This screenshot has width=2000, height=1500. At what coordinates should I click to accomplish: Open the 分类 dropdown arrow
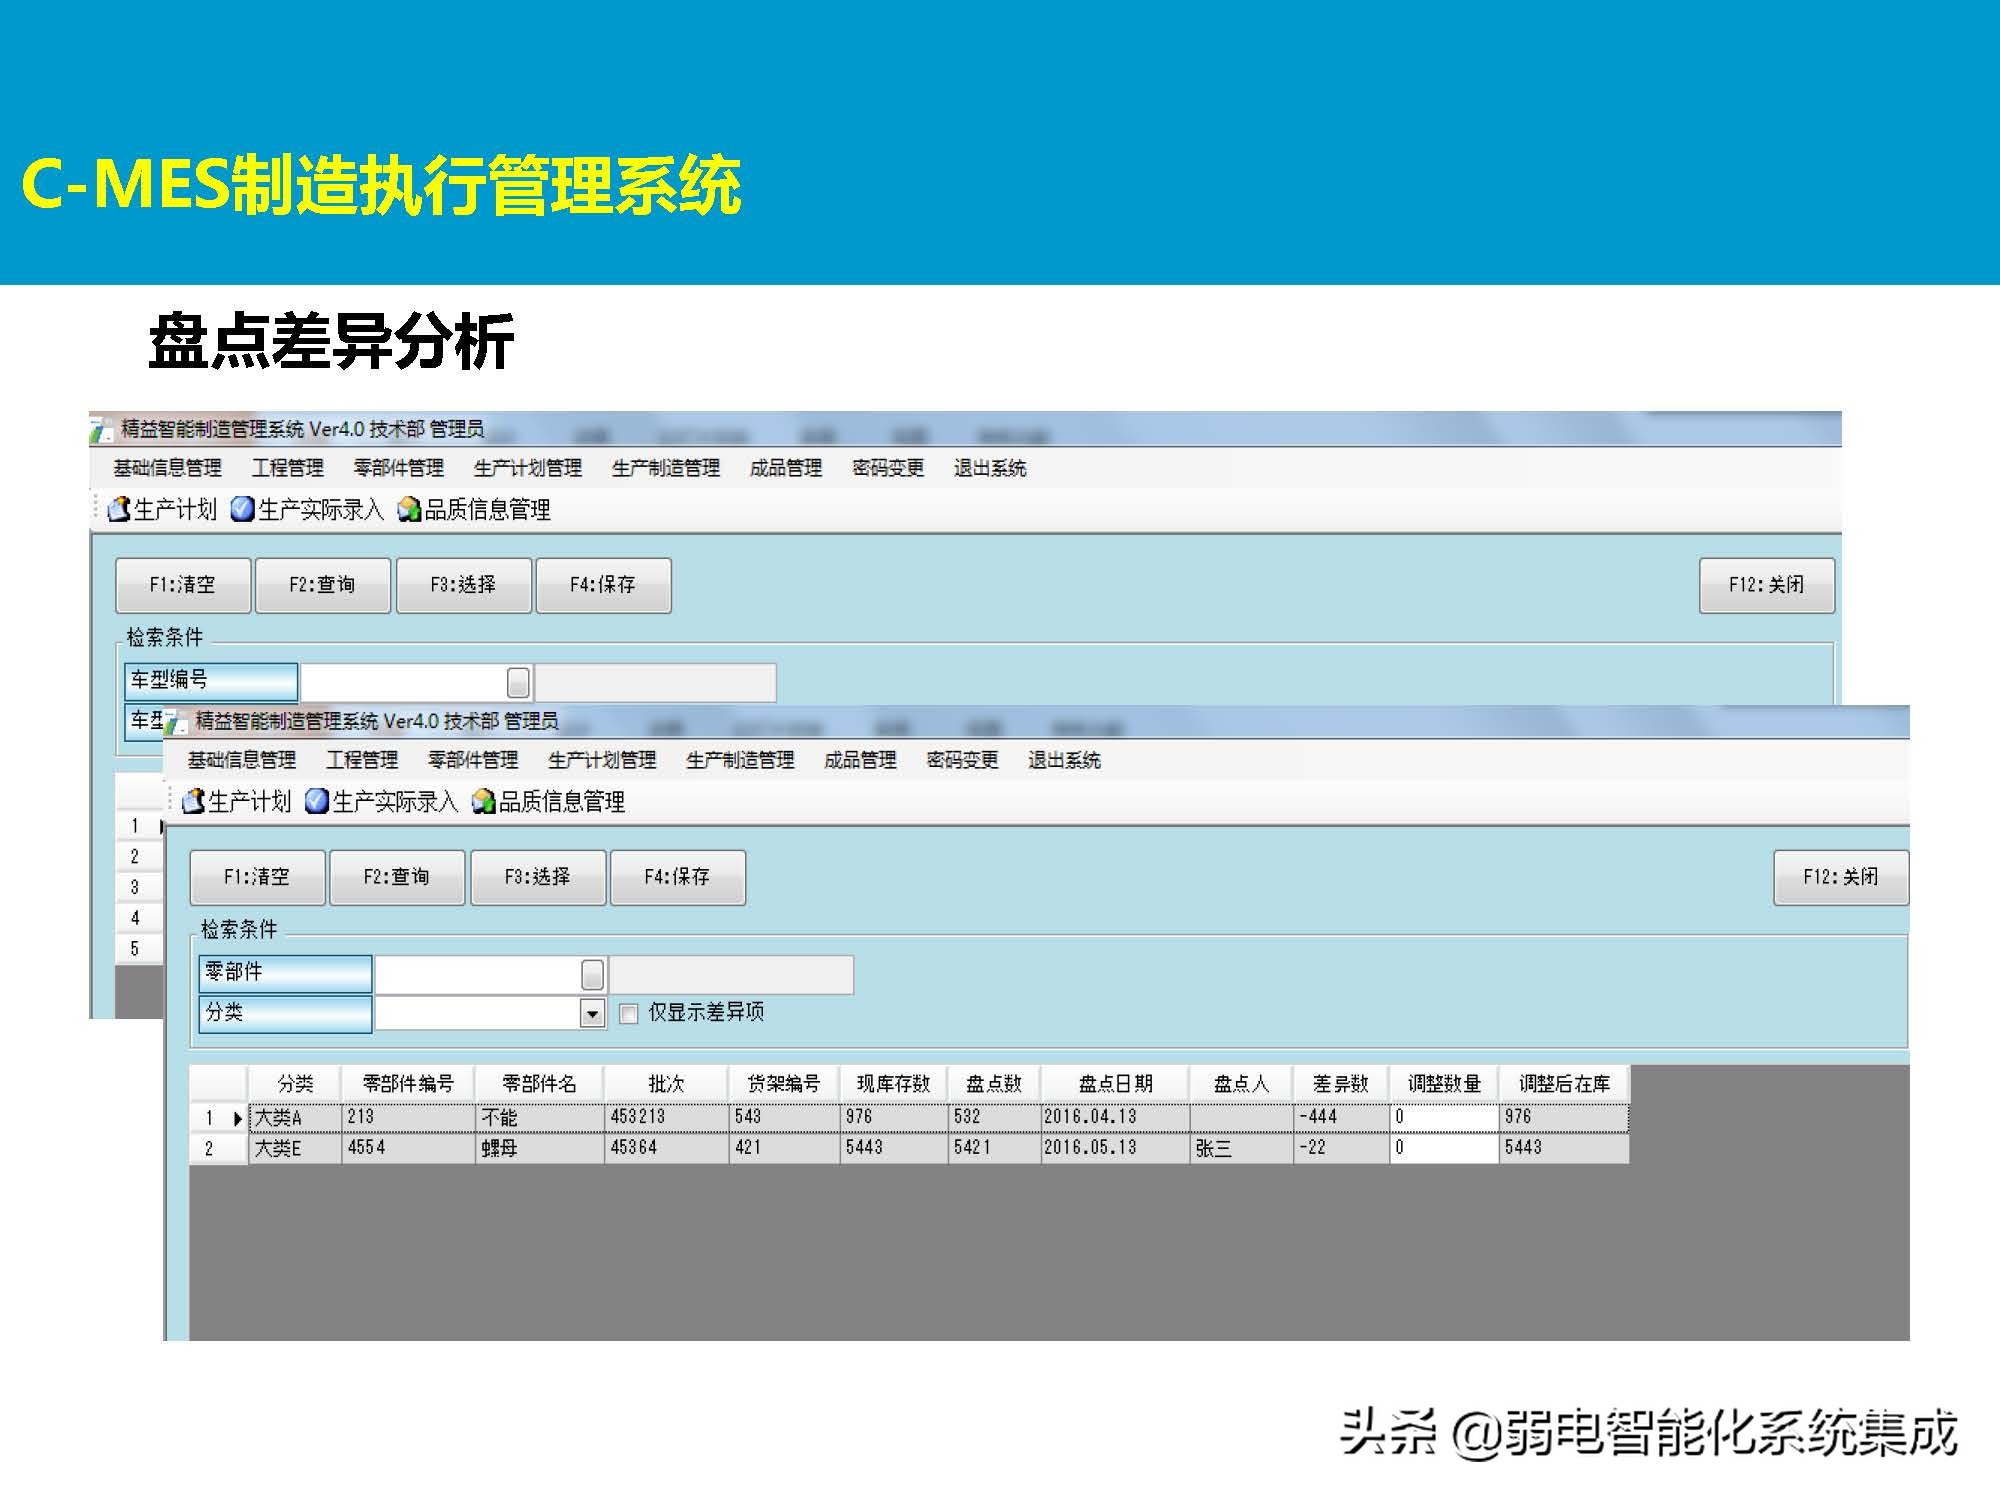click(x=593, y=1013)
